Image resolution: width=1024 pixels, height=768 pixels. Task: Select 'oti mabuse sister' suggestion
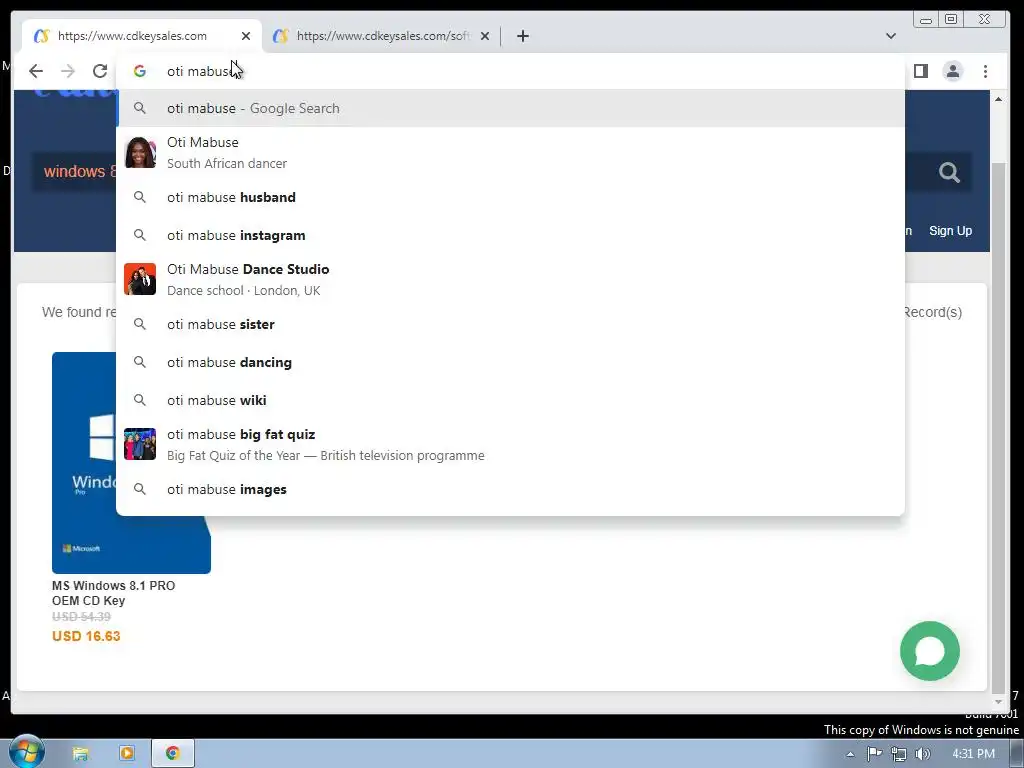tap(511, 324)
